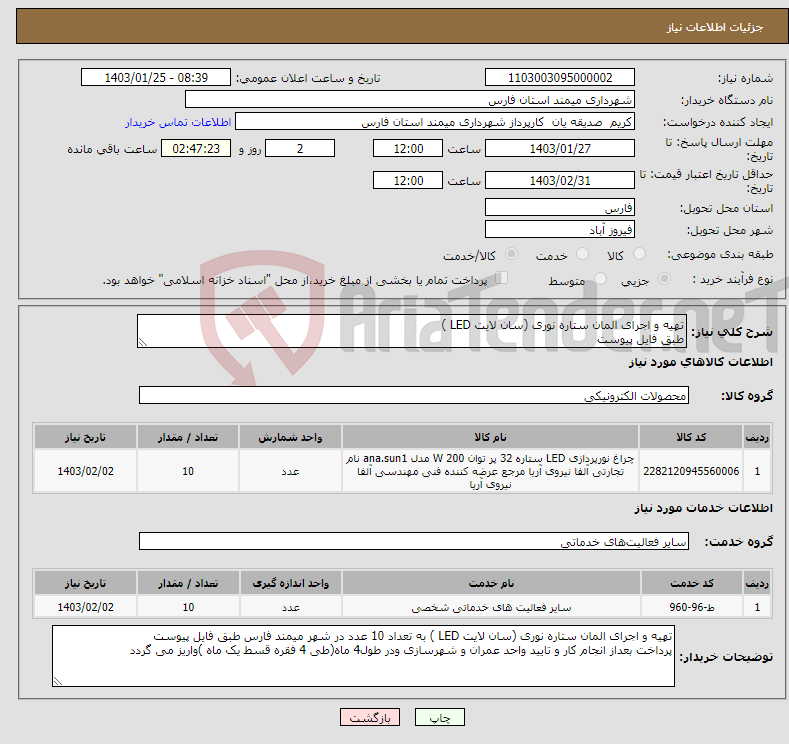Click the نام کالا column header
Image resolution: width=789 pixels, height=744 pixels.
490,437
